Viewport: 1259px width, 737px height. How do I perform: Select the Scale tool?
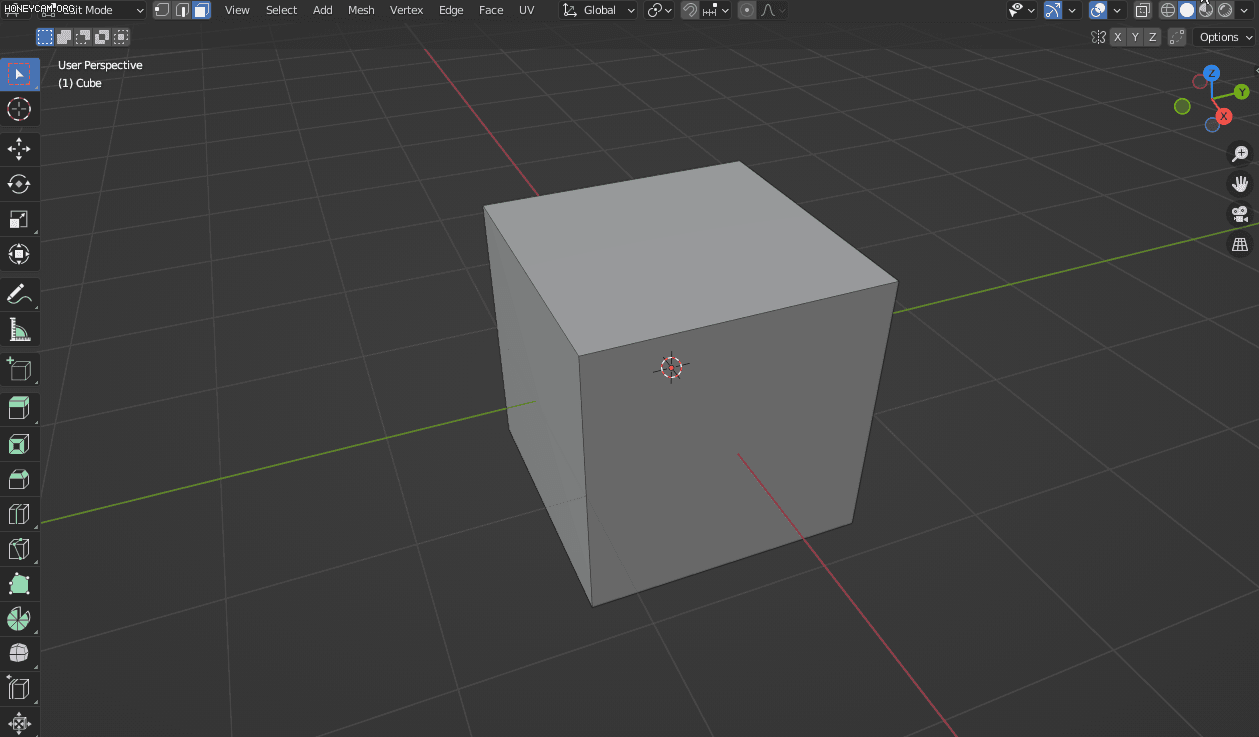tap(19, 219)
